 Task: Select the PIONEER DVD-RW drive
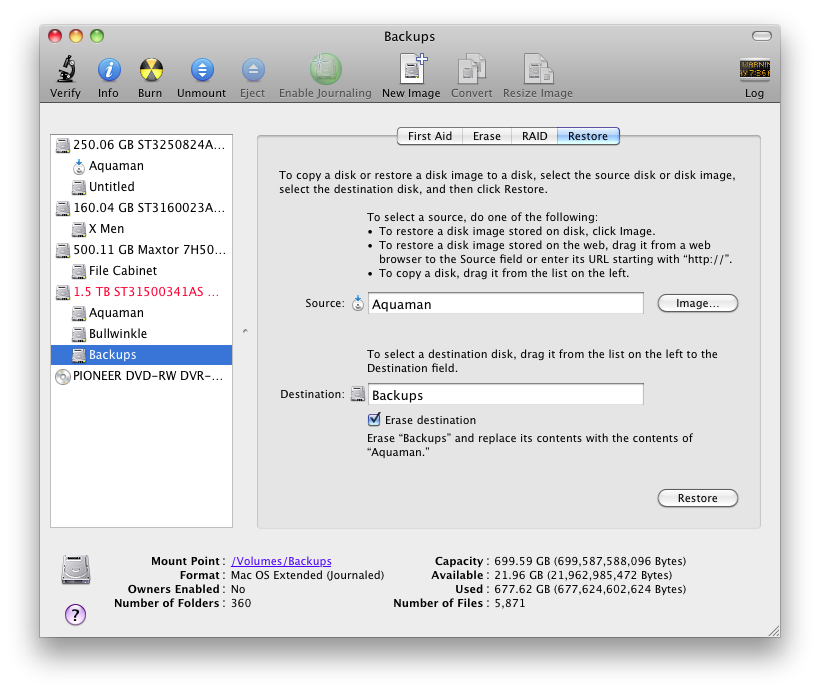141,376
